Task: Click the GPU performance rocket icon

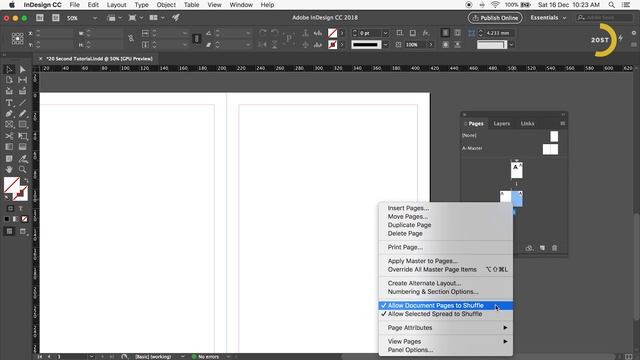Action: click(x=176, y=18)
